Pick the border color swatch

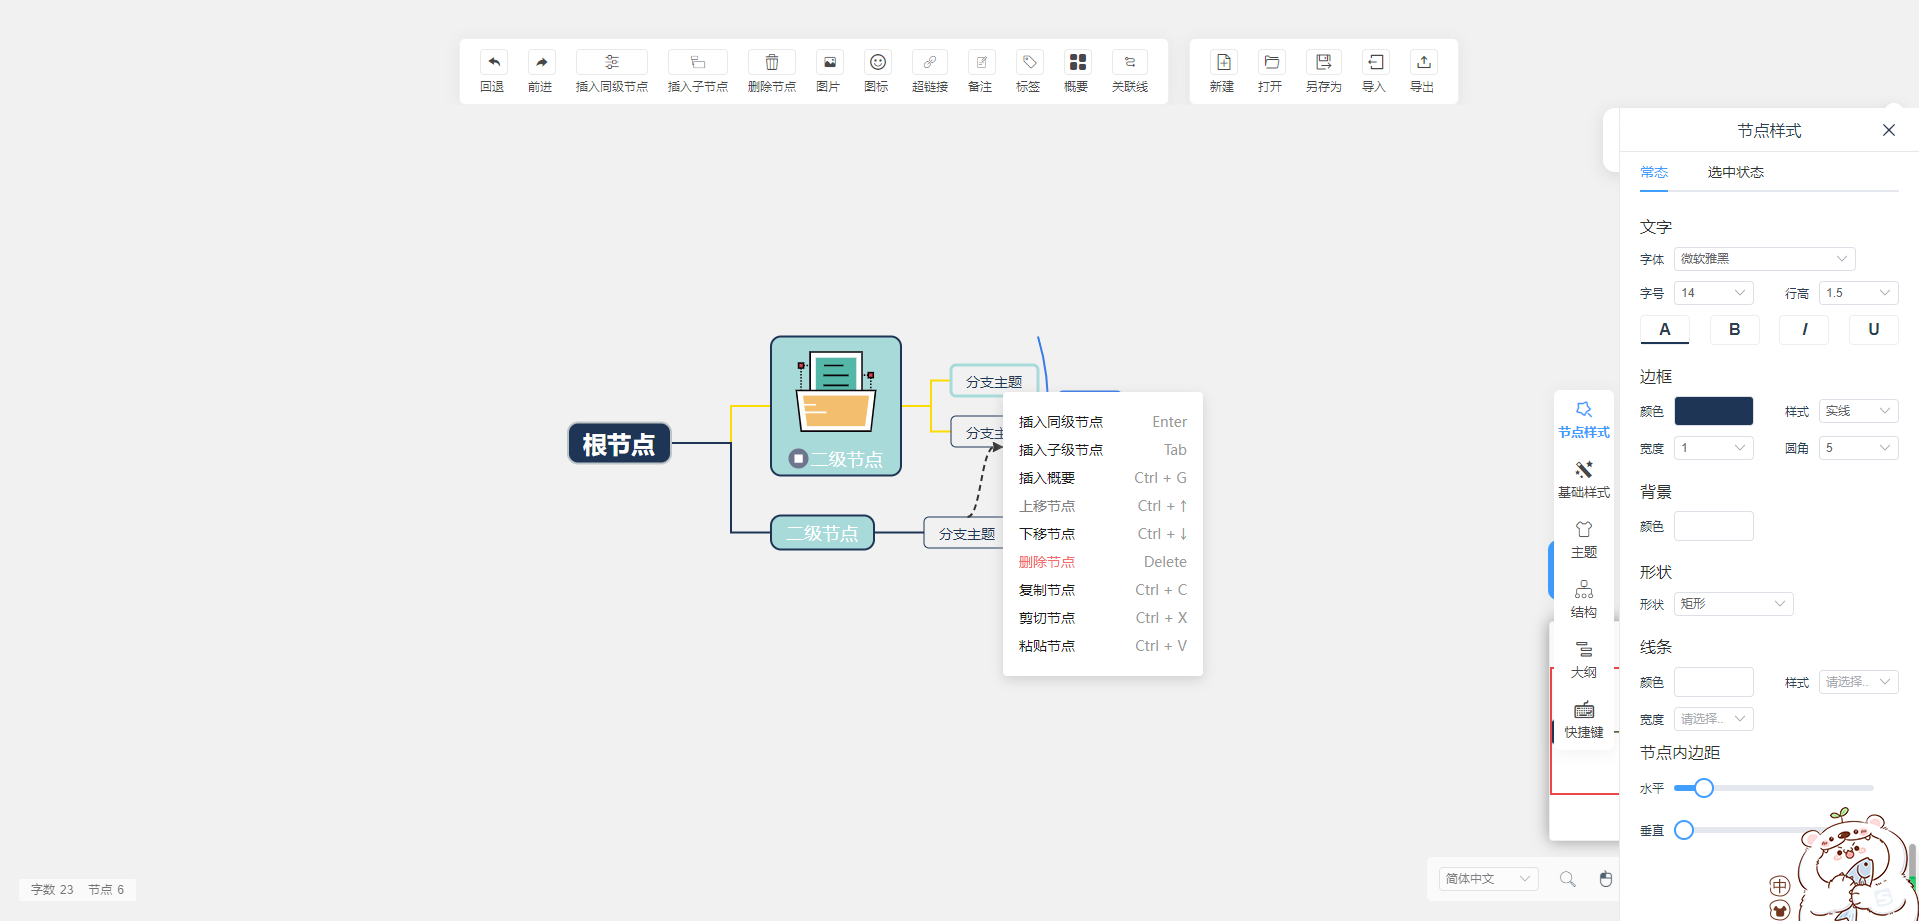[1713, 410]
